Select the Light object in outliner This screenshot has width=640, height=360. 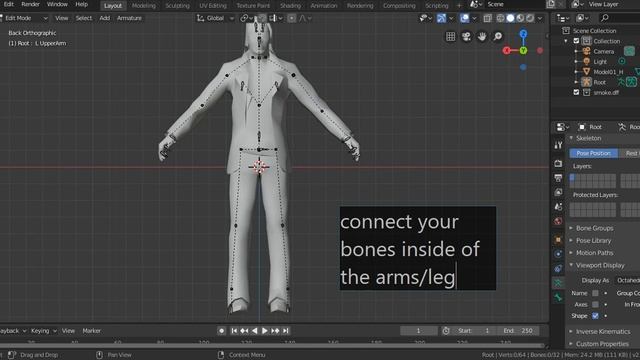tap(600, 62)
